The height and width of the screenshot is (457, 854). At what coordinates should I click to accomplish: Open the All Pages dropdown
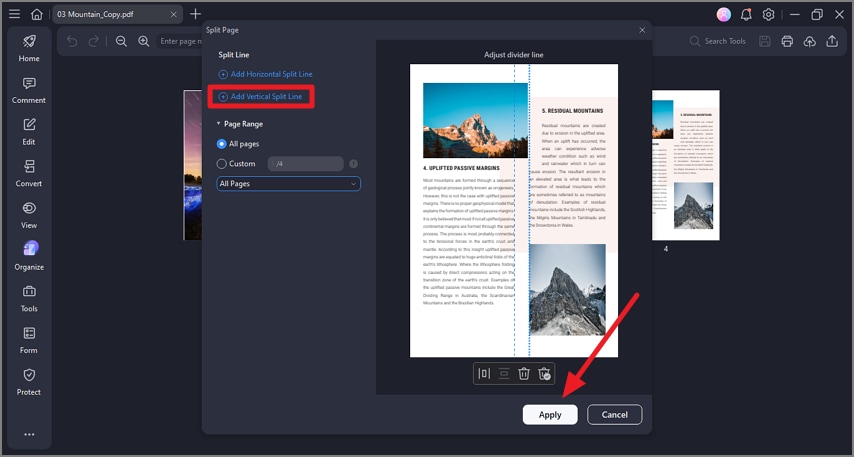[x=288, y=184]
